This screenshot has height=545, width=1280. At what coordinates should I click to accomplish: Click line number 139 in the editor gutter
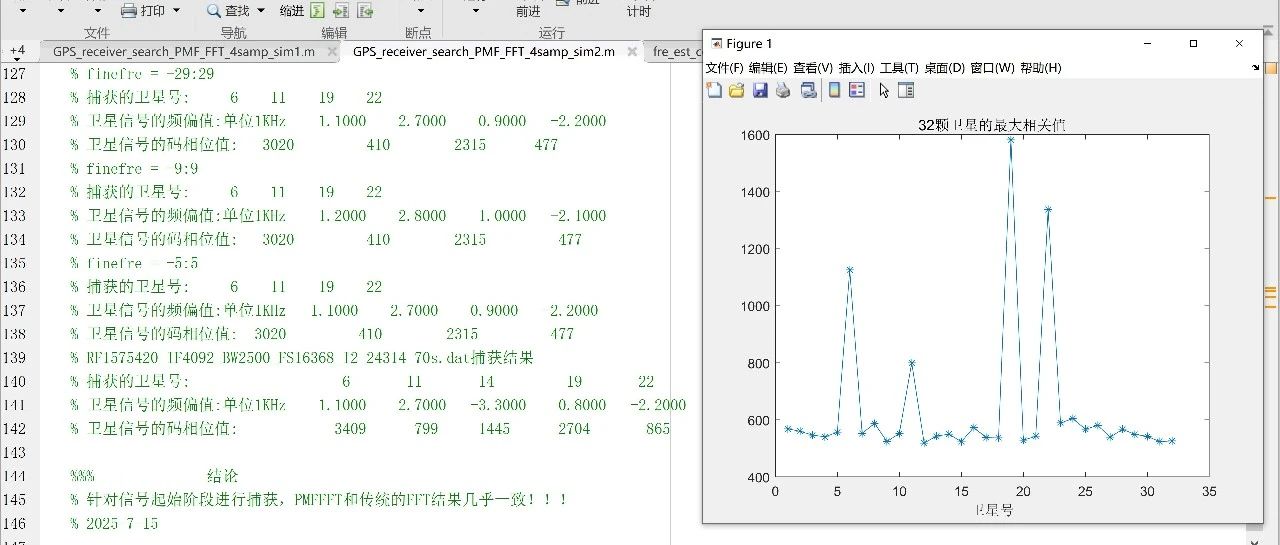pyautogui.click(x=15, y=358)
